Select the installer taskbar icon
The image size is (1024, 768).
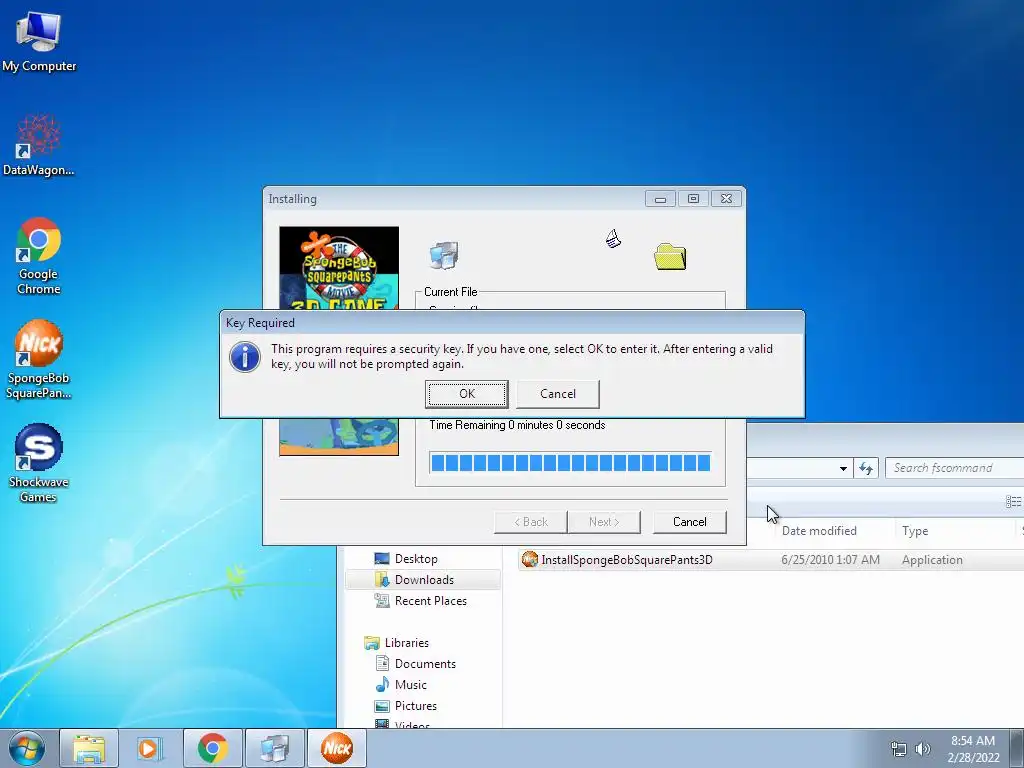tap(275, 748)
